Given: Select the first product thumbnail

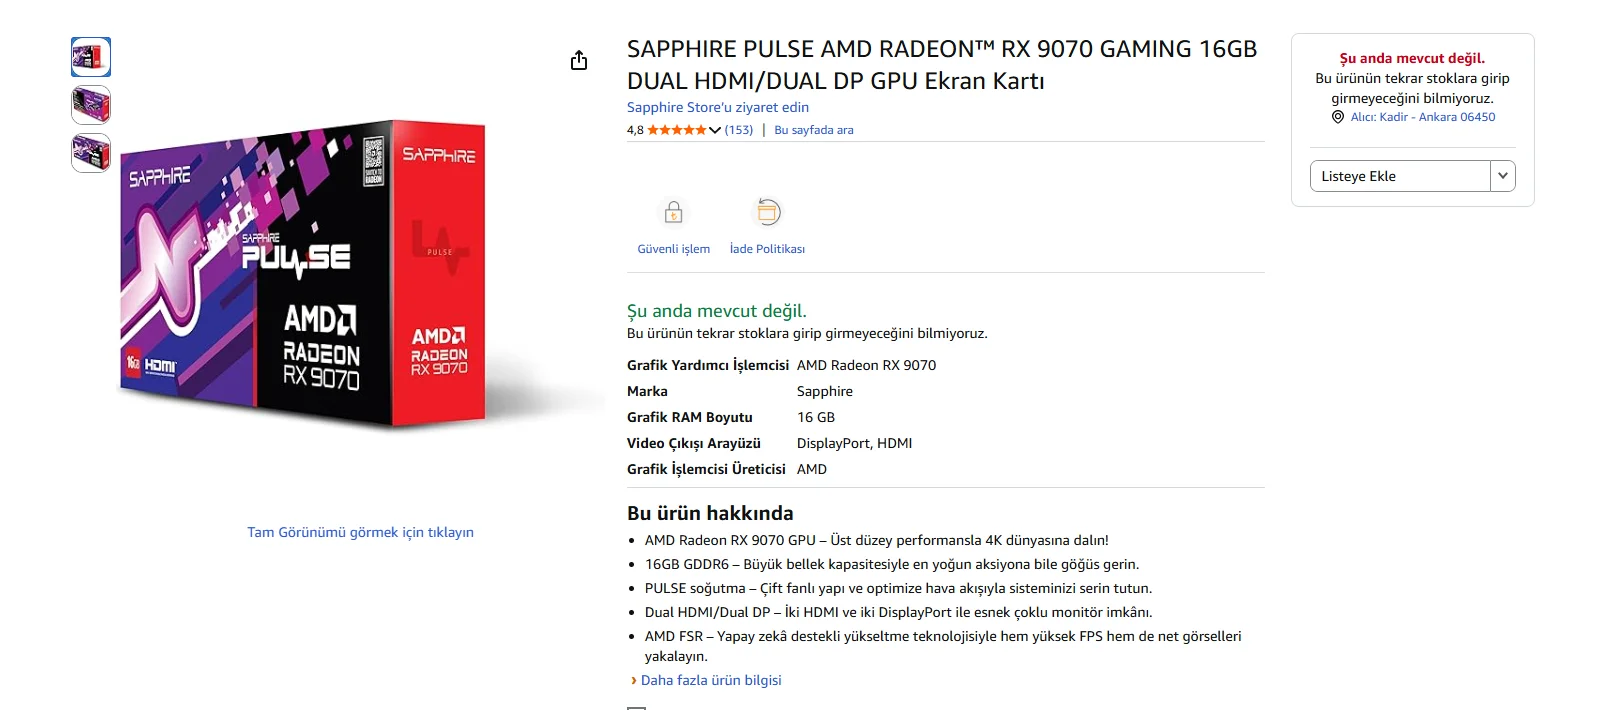Looking at the screenshot, I should click(x=91, y=57).
